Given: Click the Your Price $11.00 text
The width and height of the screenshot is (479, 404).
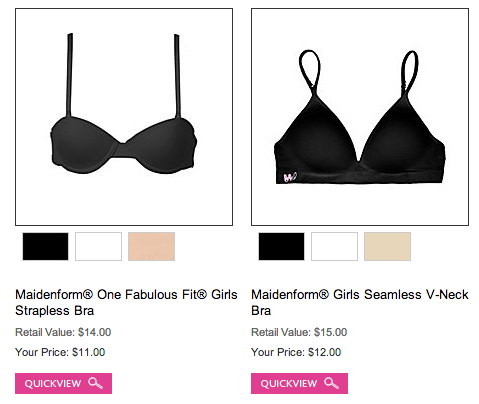Looking at the screenshot, I should 60,352.
